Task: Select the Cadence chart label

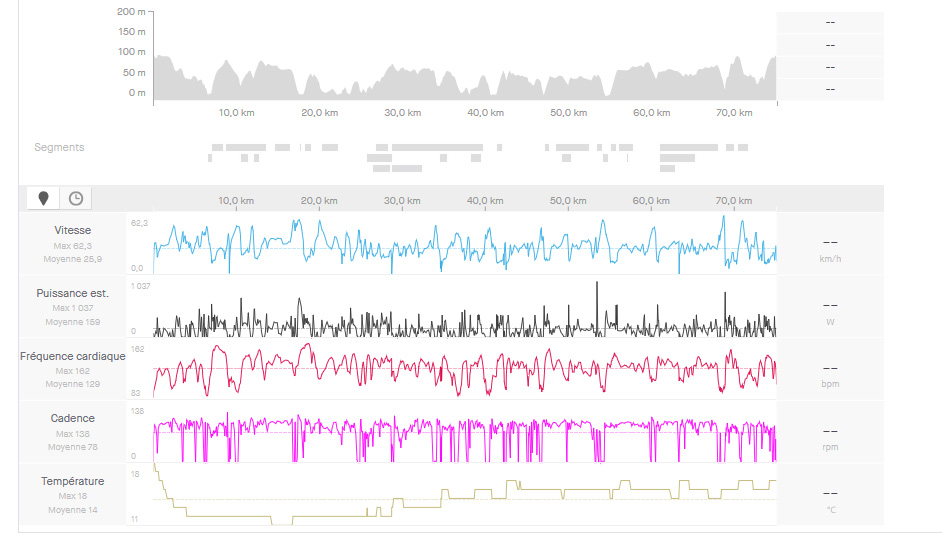Action: 72,418
